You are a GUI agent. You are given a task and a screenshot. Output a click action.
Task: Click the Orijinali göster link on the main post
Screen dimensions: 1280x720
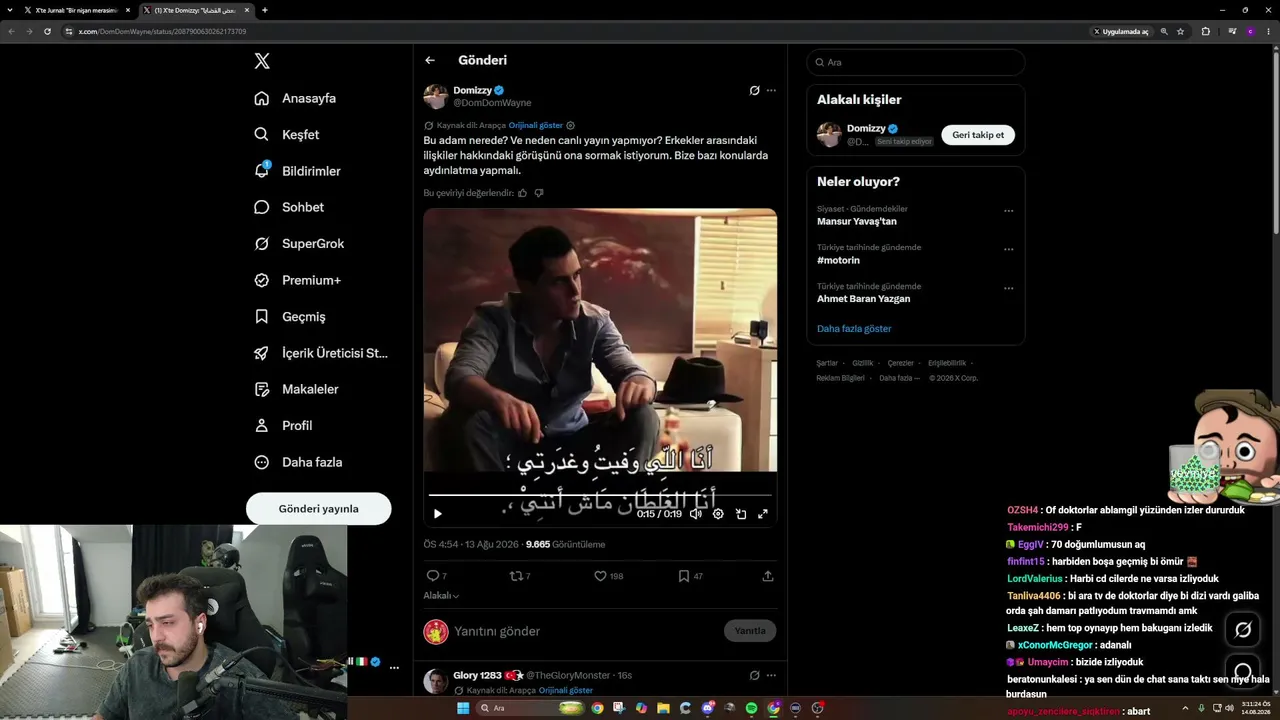(536, 125)
